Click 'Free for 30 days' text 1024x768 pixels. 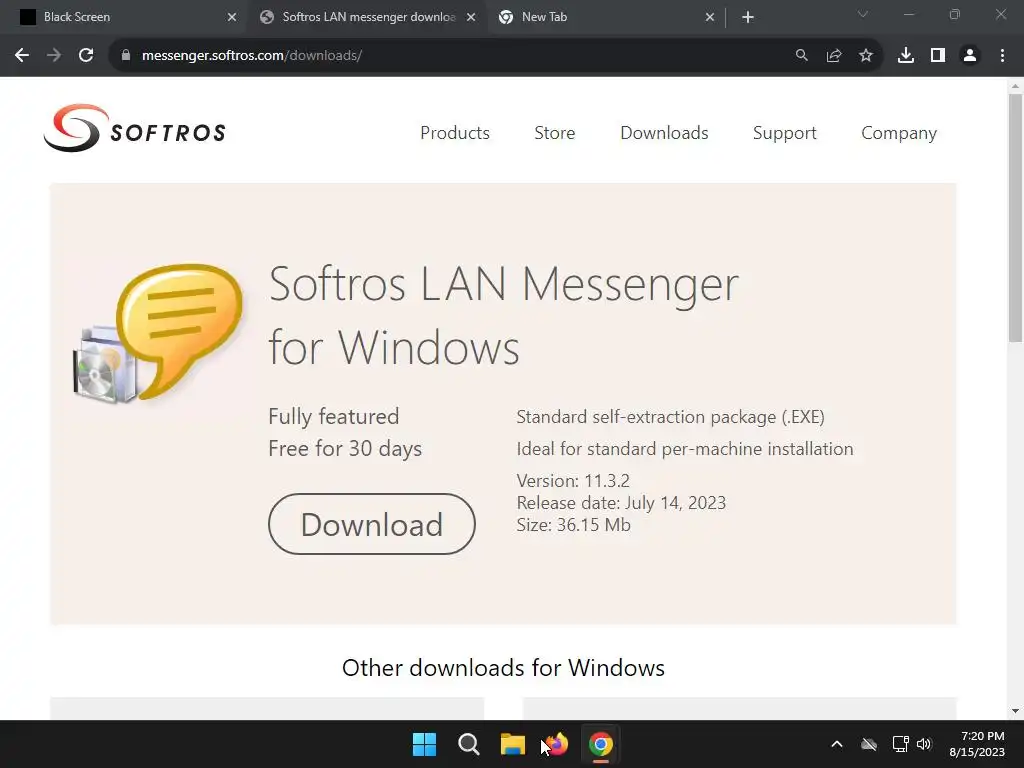tap(345, 449)
